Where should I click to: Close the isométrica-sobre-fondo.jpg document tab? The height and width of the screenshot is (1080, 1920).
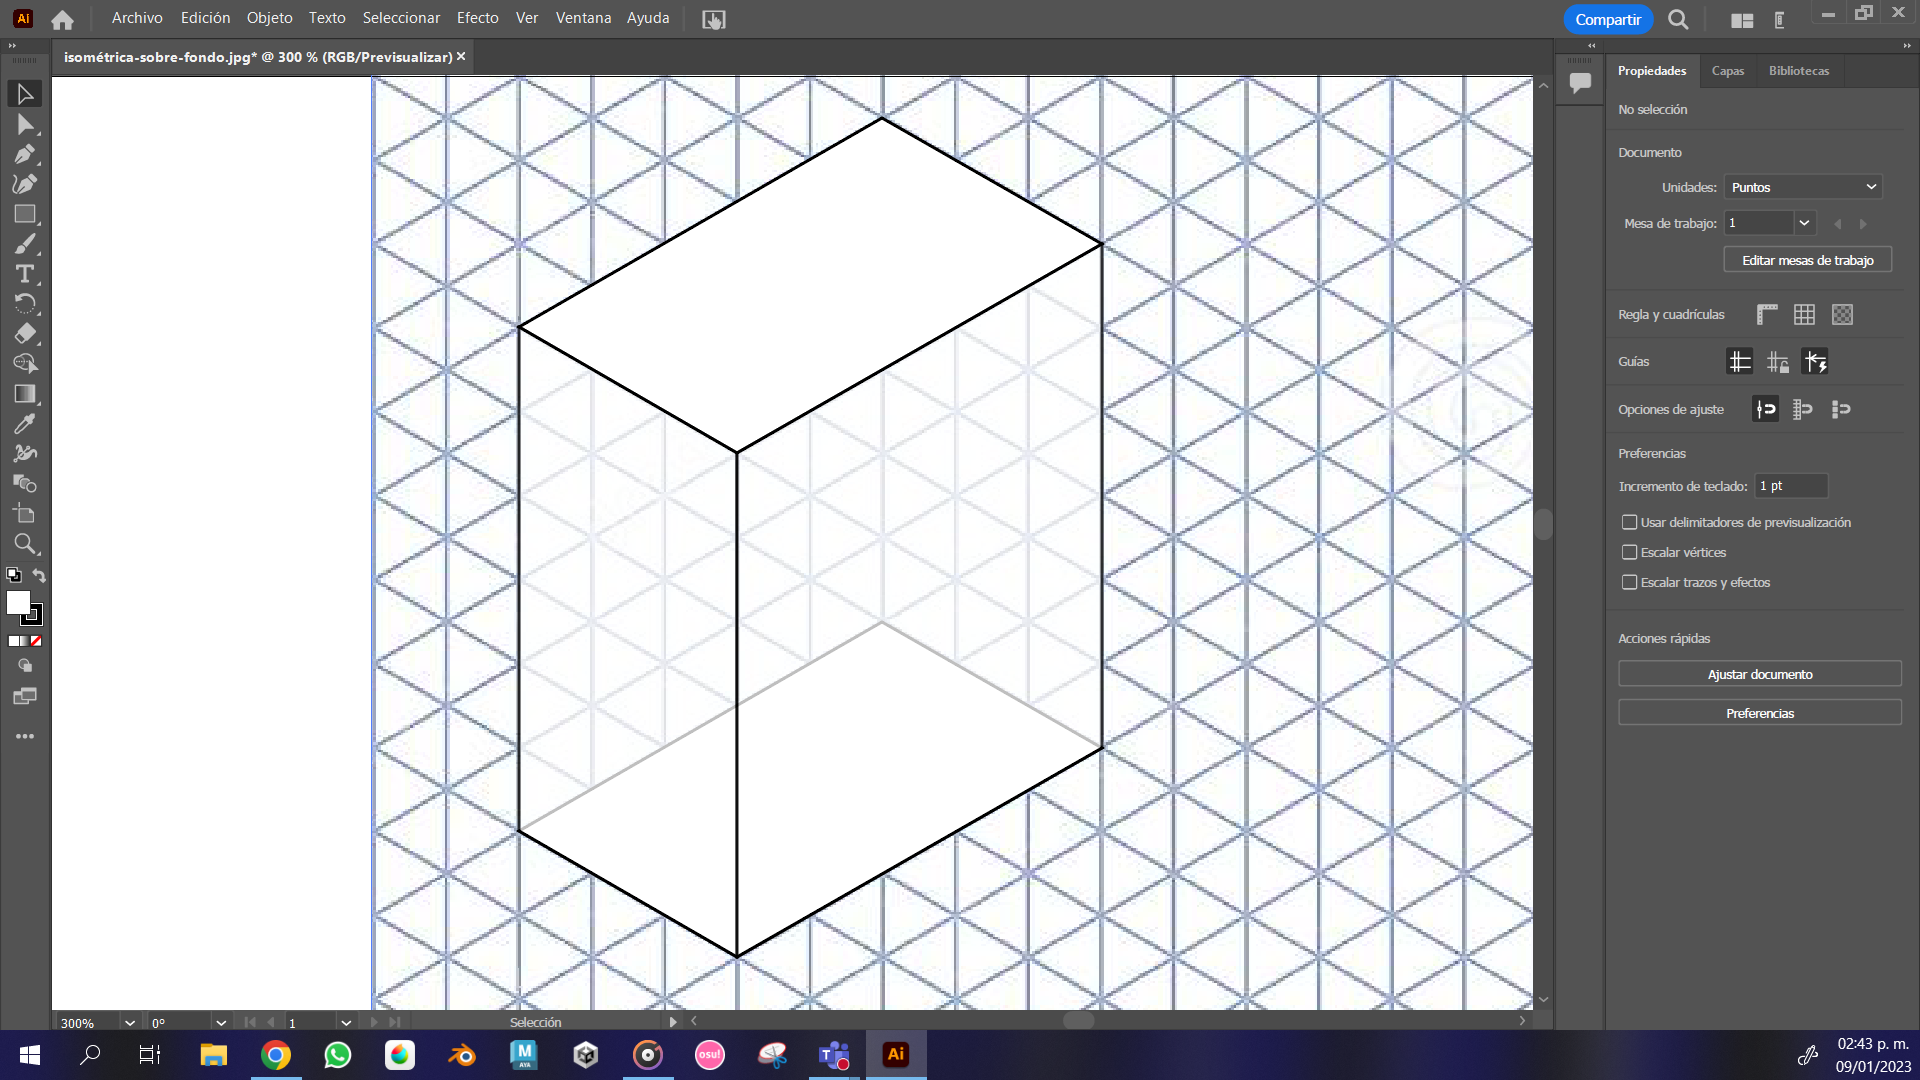point(461,57)
